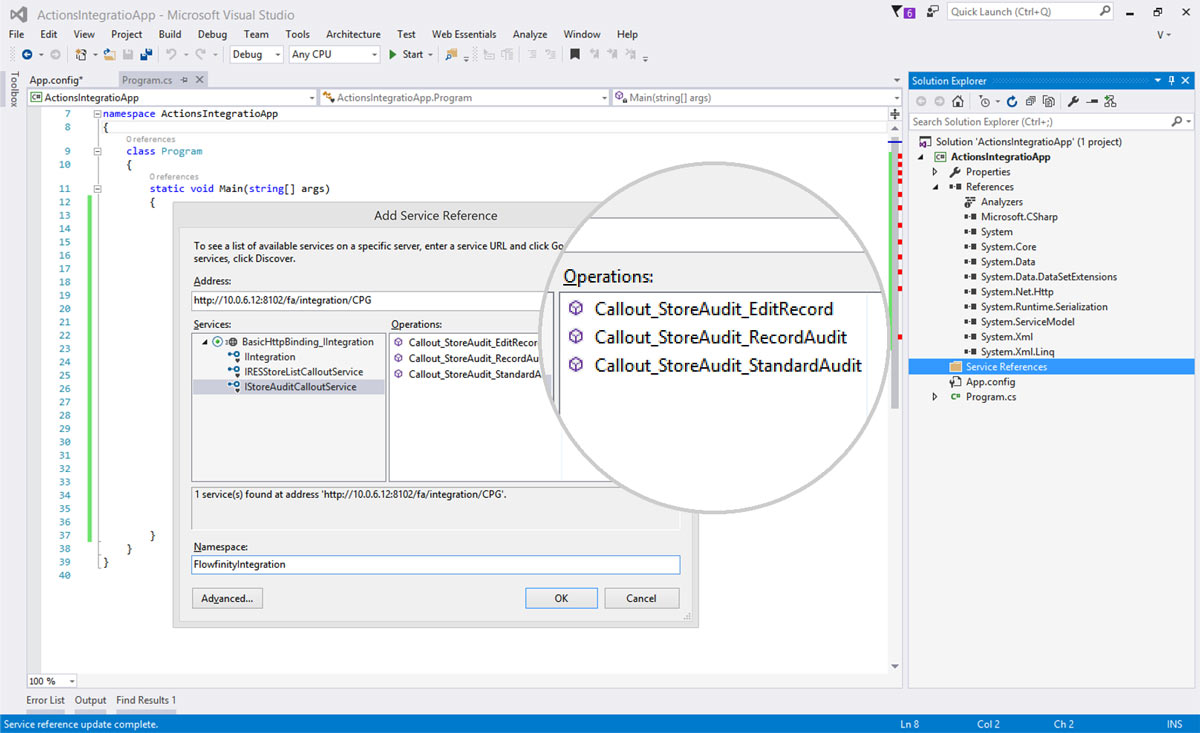This screenshot has width=1200, height=733.
Task: Open Properties wrench icon in Solution Explorer
Action: [x=1073, y=101]
